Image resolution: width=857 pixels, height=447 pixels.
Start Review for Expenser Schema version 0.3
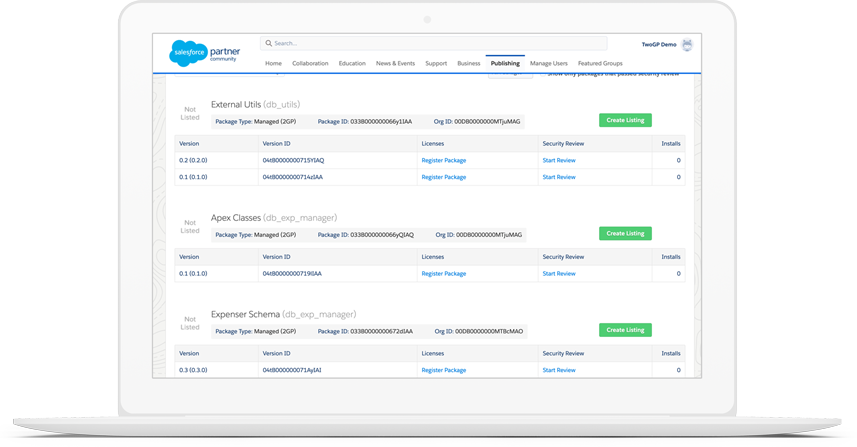click(559, 370)
